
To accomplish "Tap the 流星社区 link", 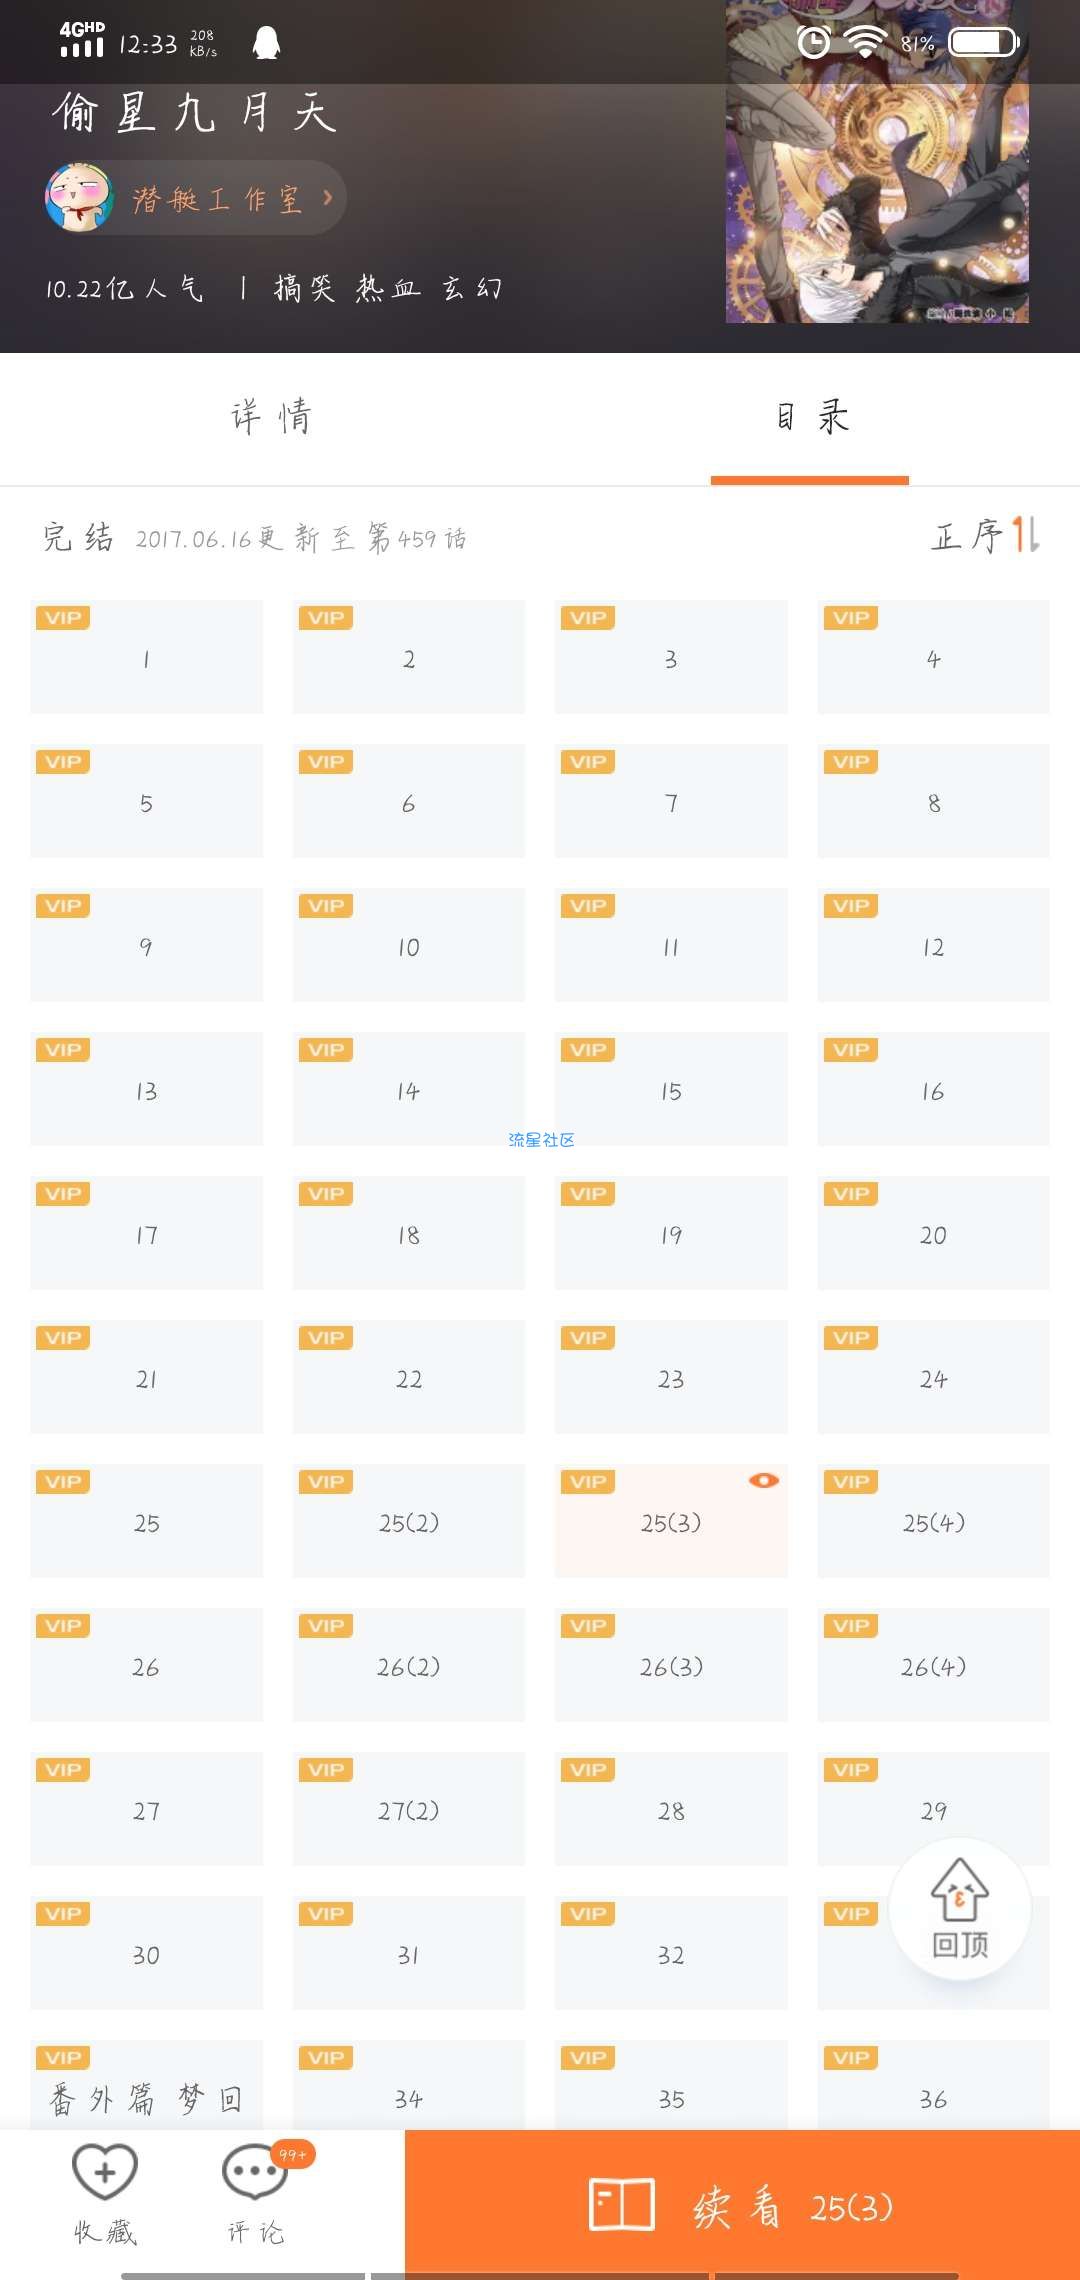I will [541, 1140].
